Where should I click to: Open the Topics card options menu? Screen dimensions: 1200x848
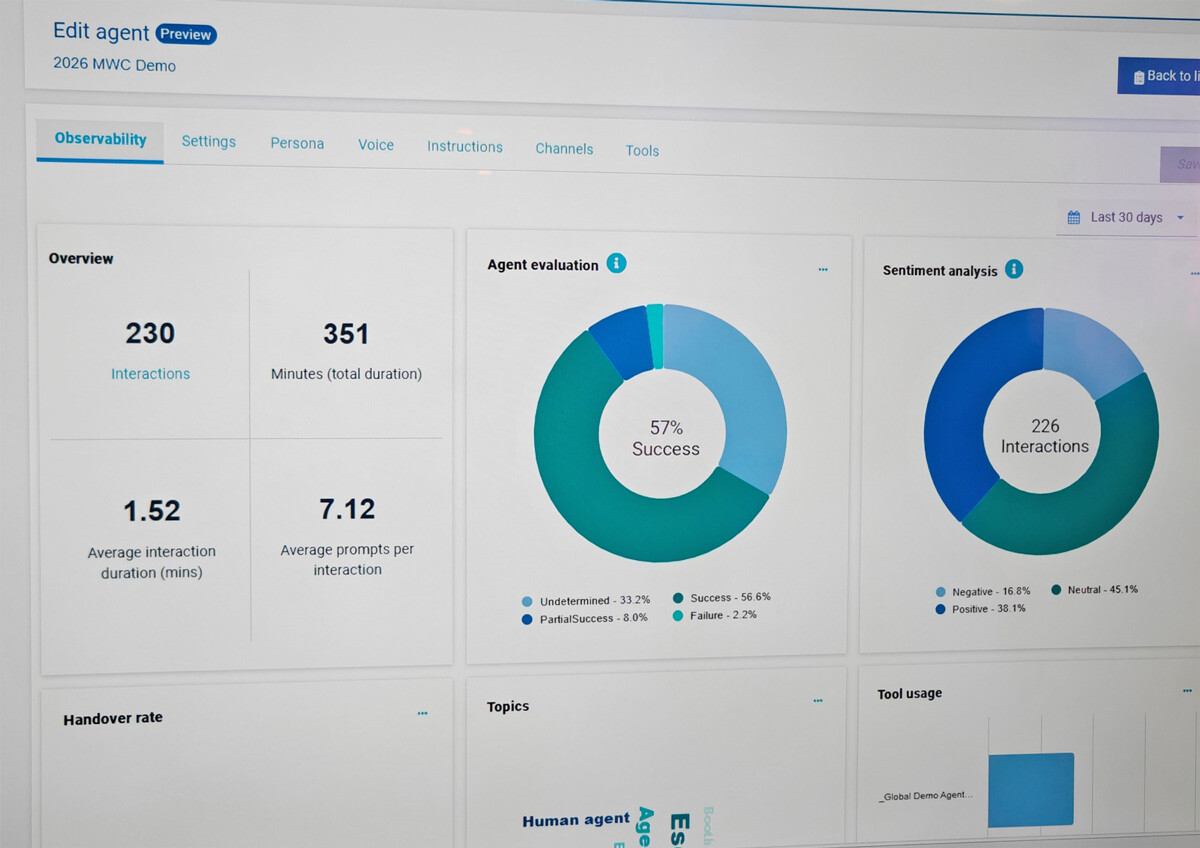pos(818,701)
